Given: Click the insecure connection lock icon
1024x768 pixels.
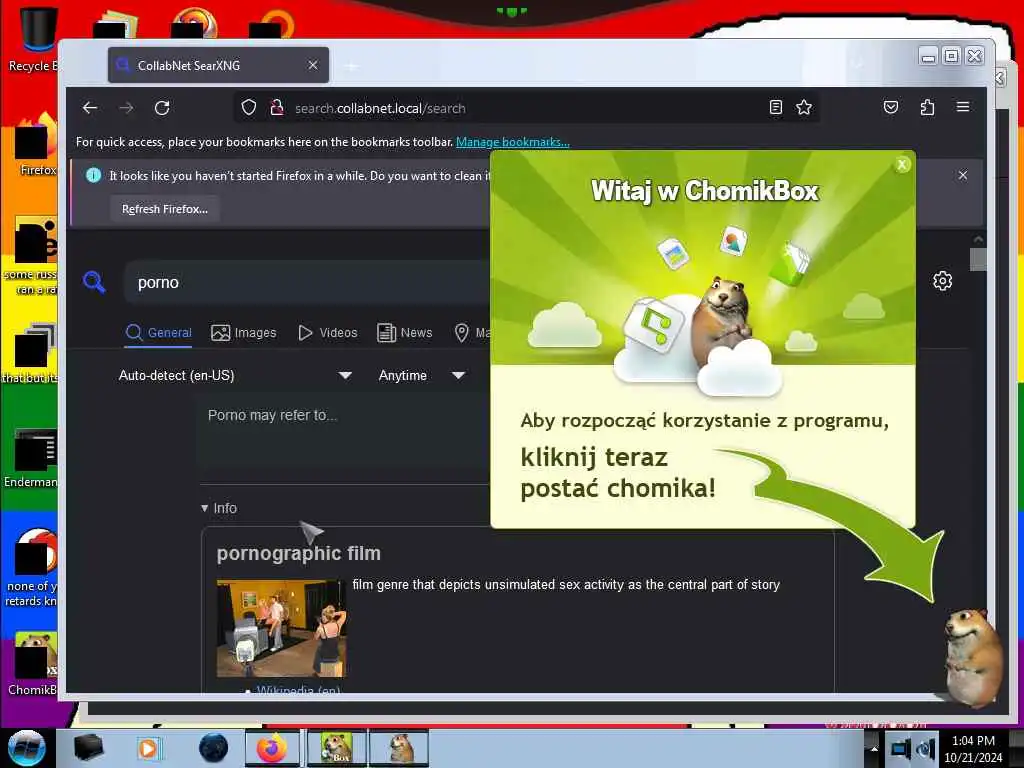Looking at the screenshot, I should tap(277, 108).
